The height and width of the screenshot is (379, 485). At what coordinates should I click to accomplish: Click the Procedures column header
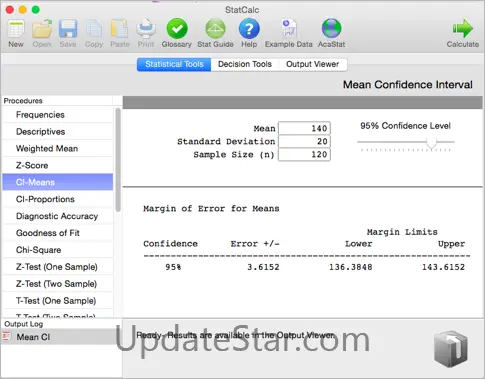(57, 101)
